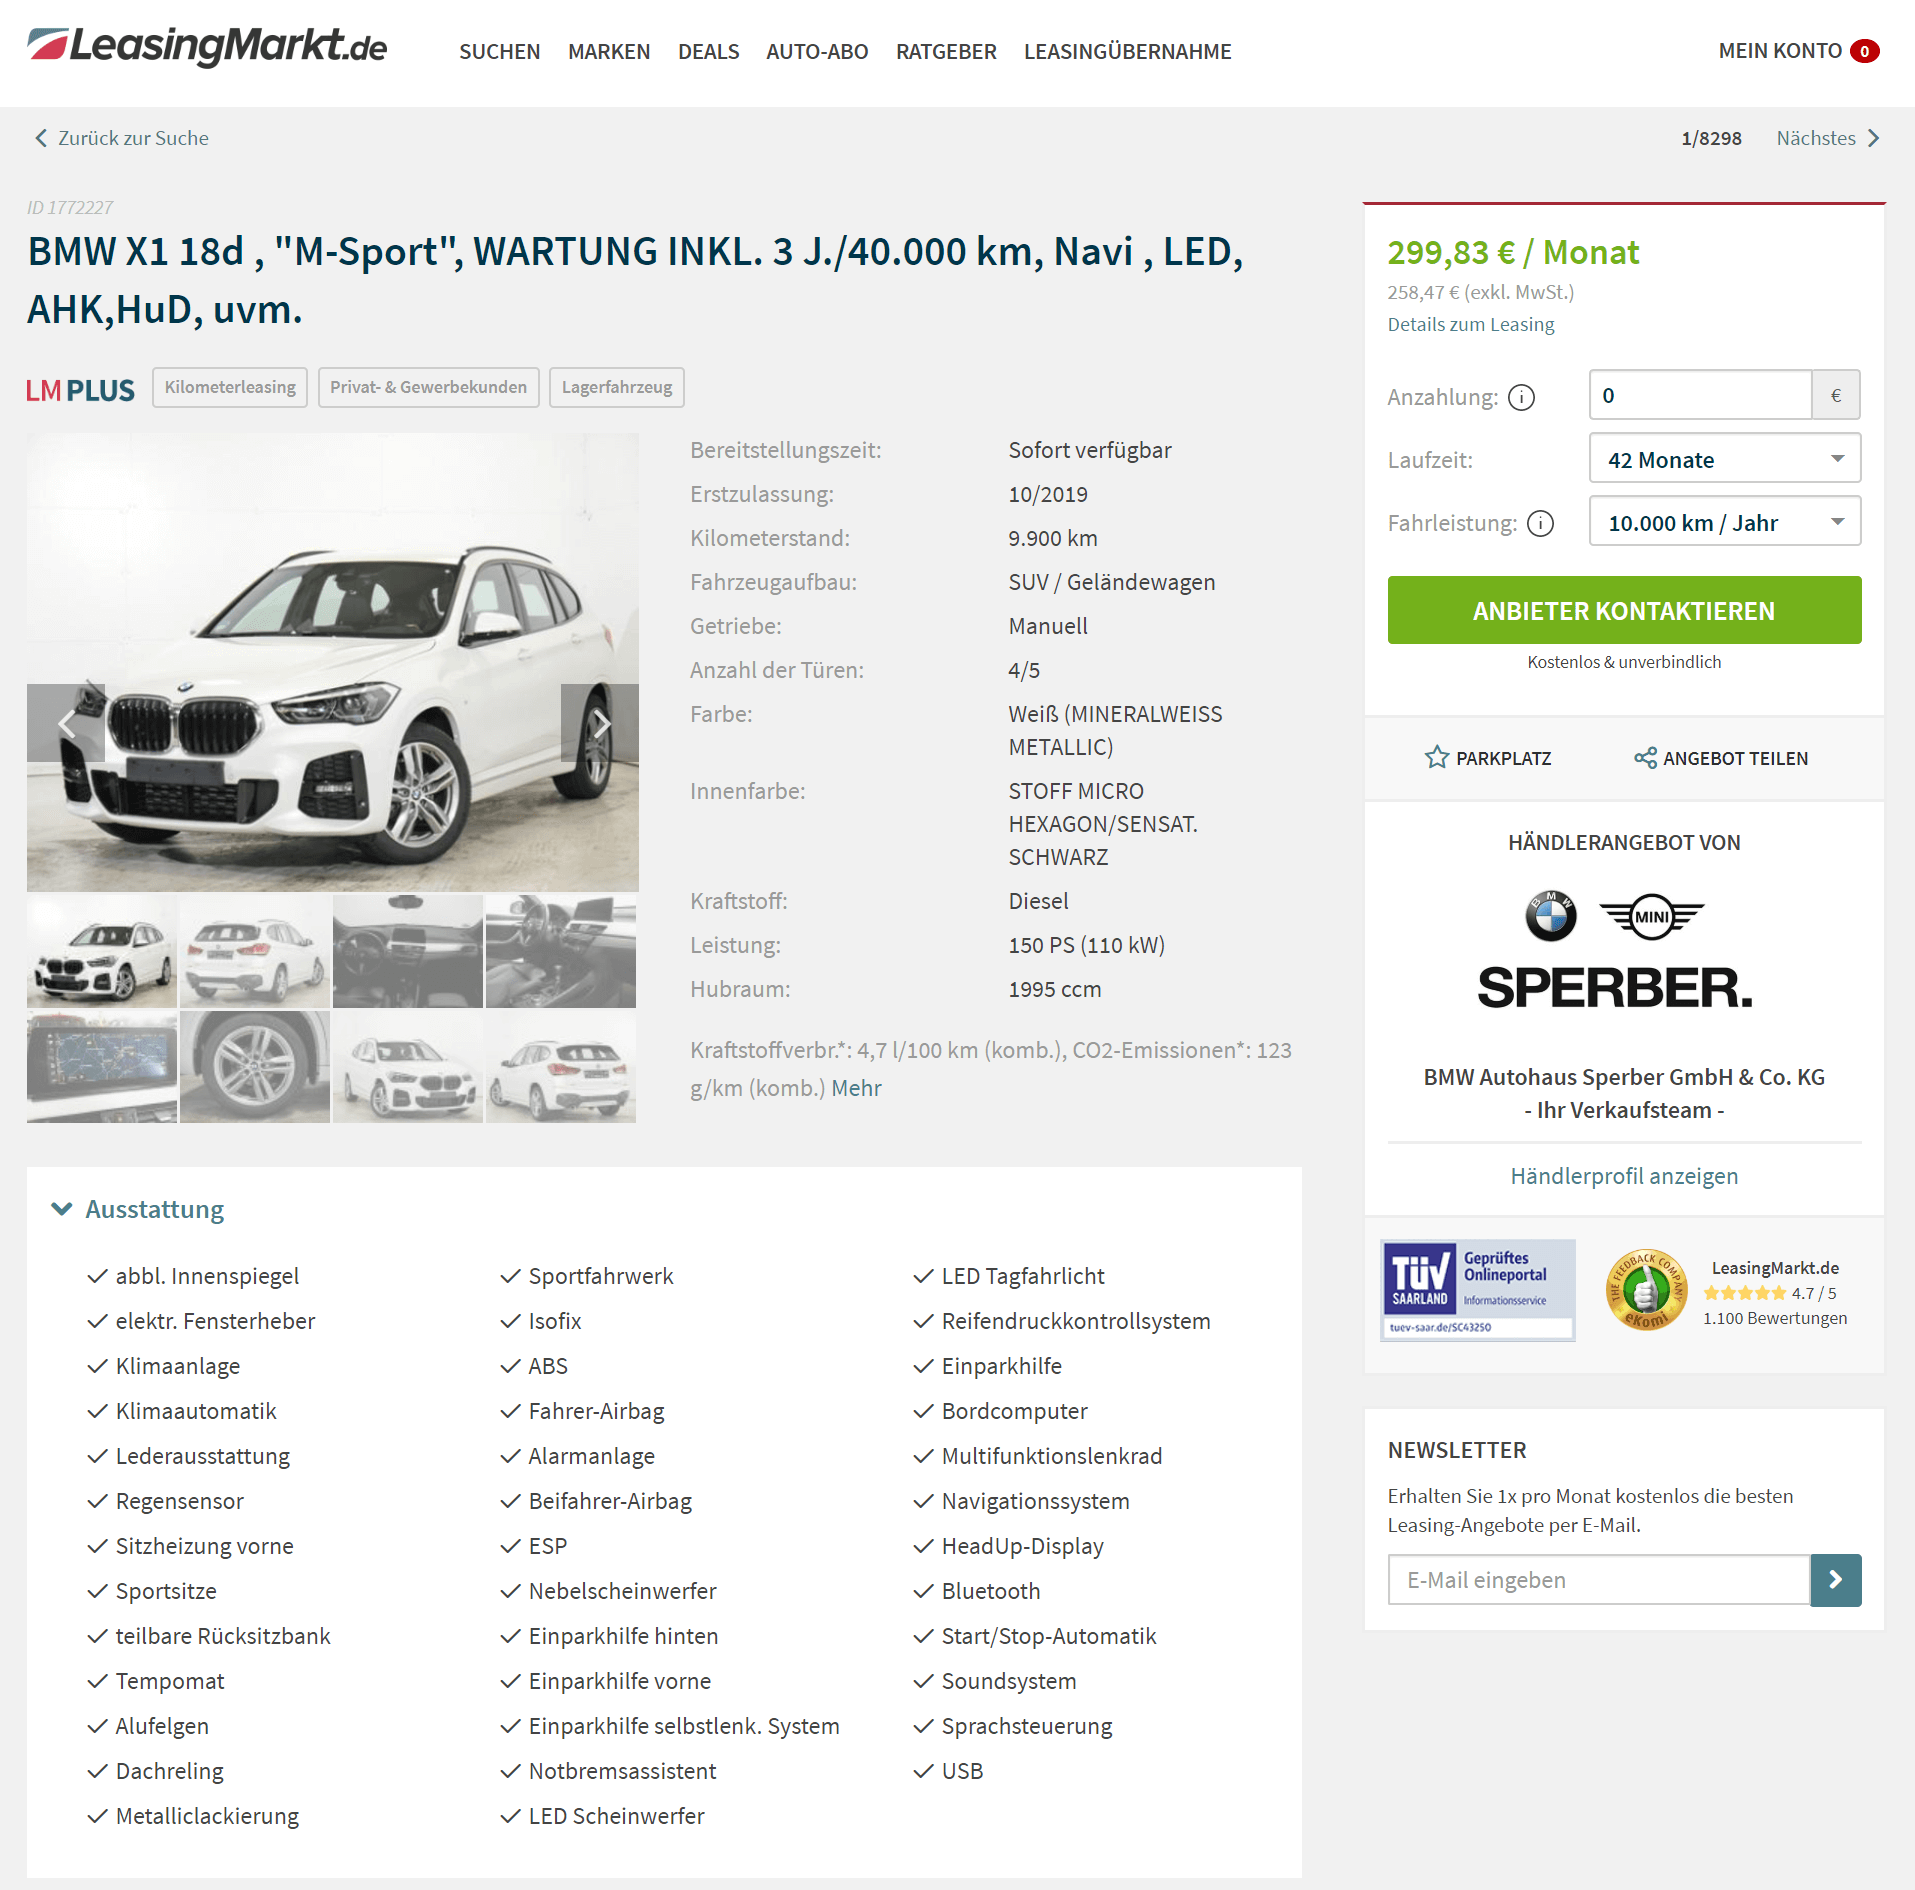Open MEIN KONTO account link
The height and width of the screenshot is (1890, 1915).
coord(1780,50)
